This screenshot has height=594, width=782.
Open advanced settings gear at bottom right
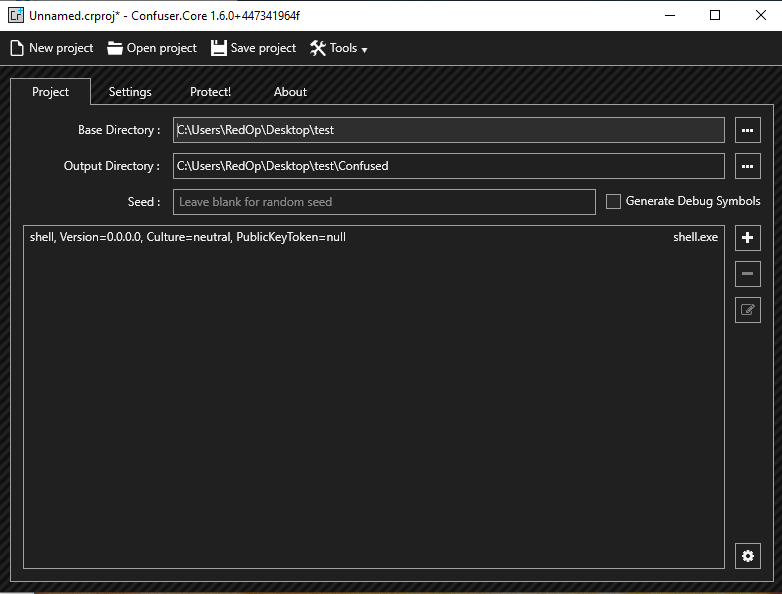pos(747,556)
